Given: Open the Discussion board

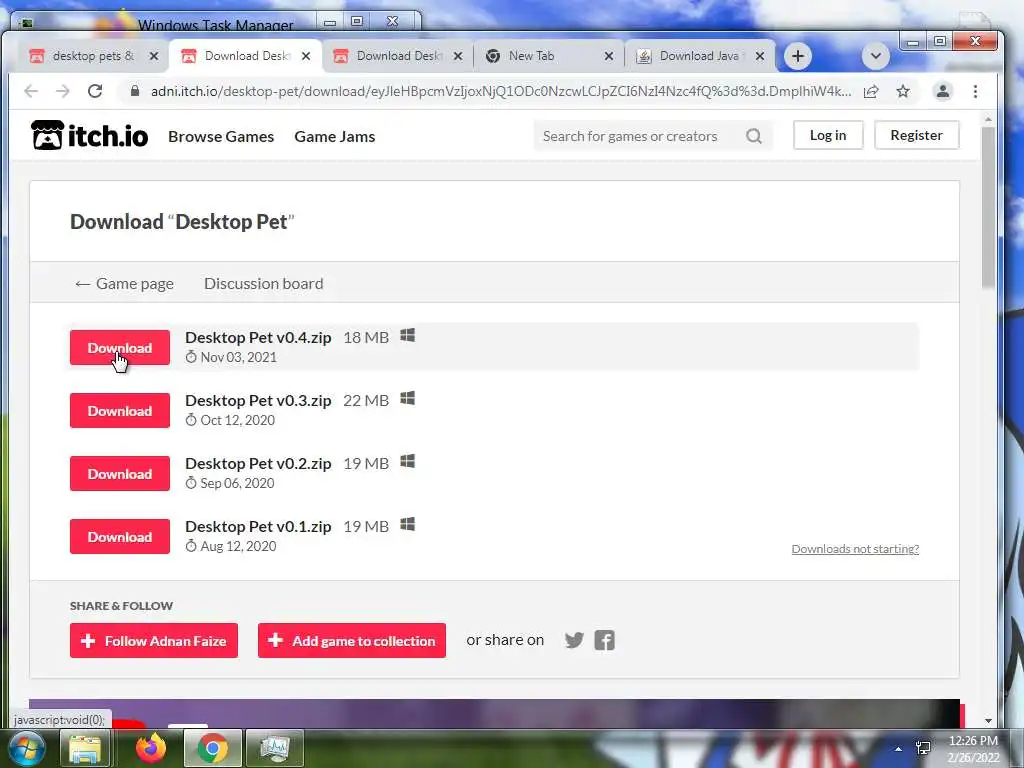Looking at the screenshot, I should [264, 283].
